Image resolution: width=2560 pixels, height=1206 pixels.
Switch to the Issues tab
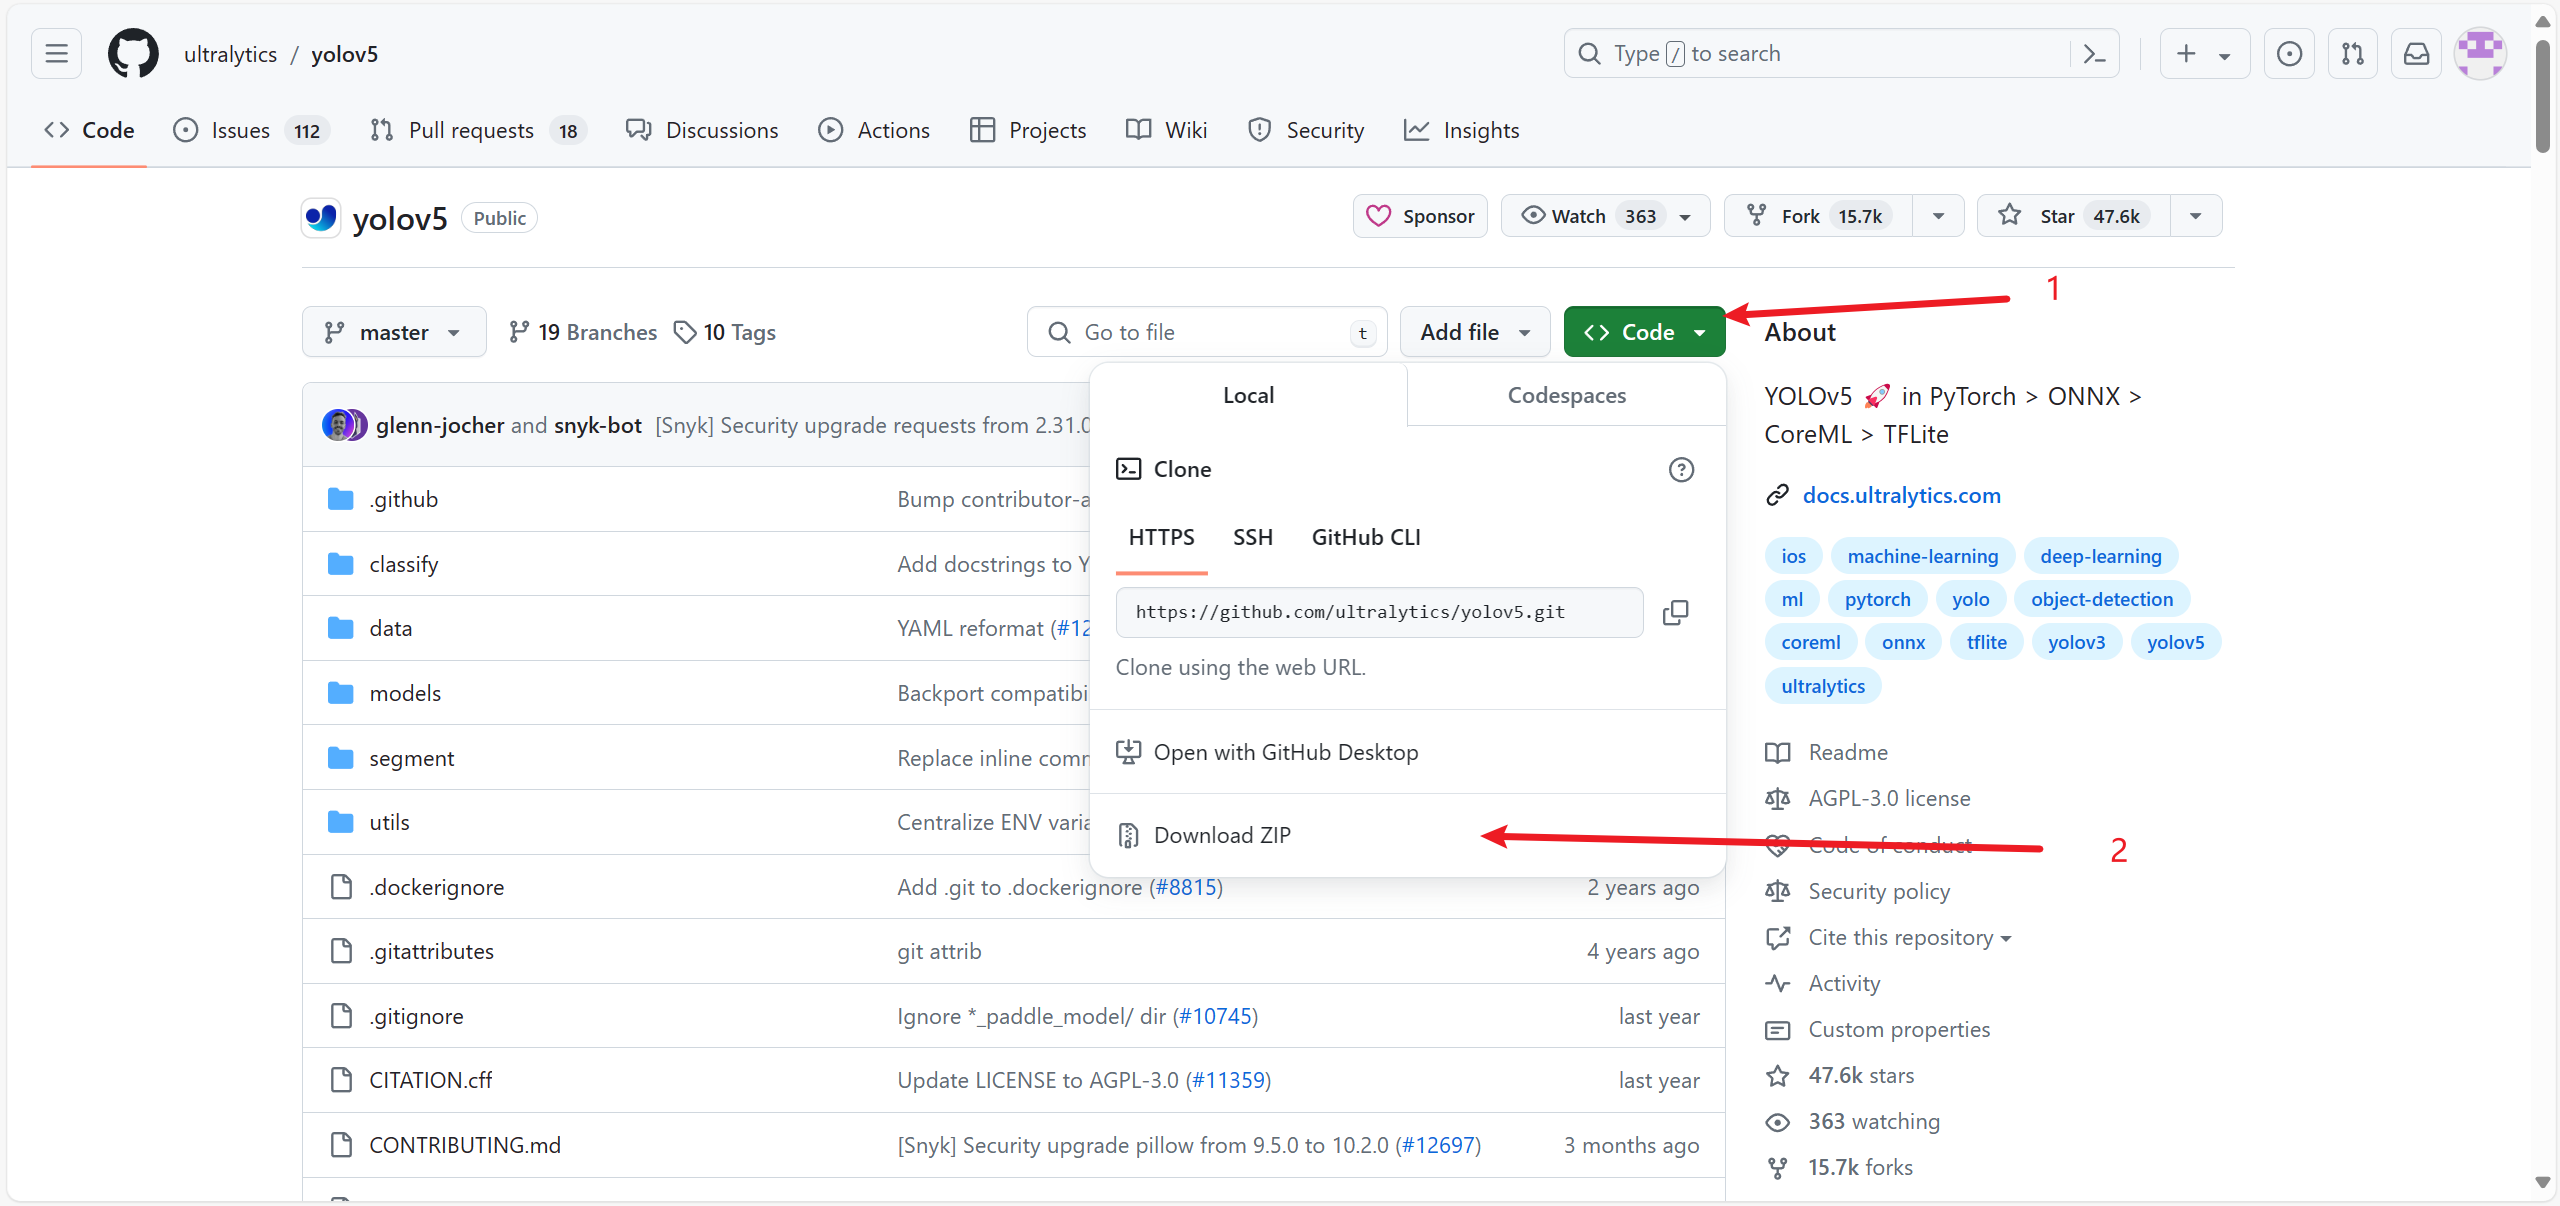251,130
